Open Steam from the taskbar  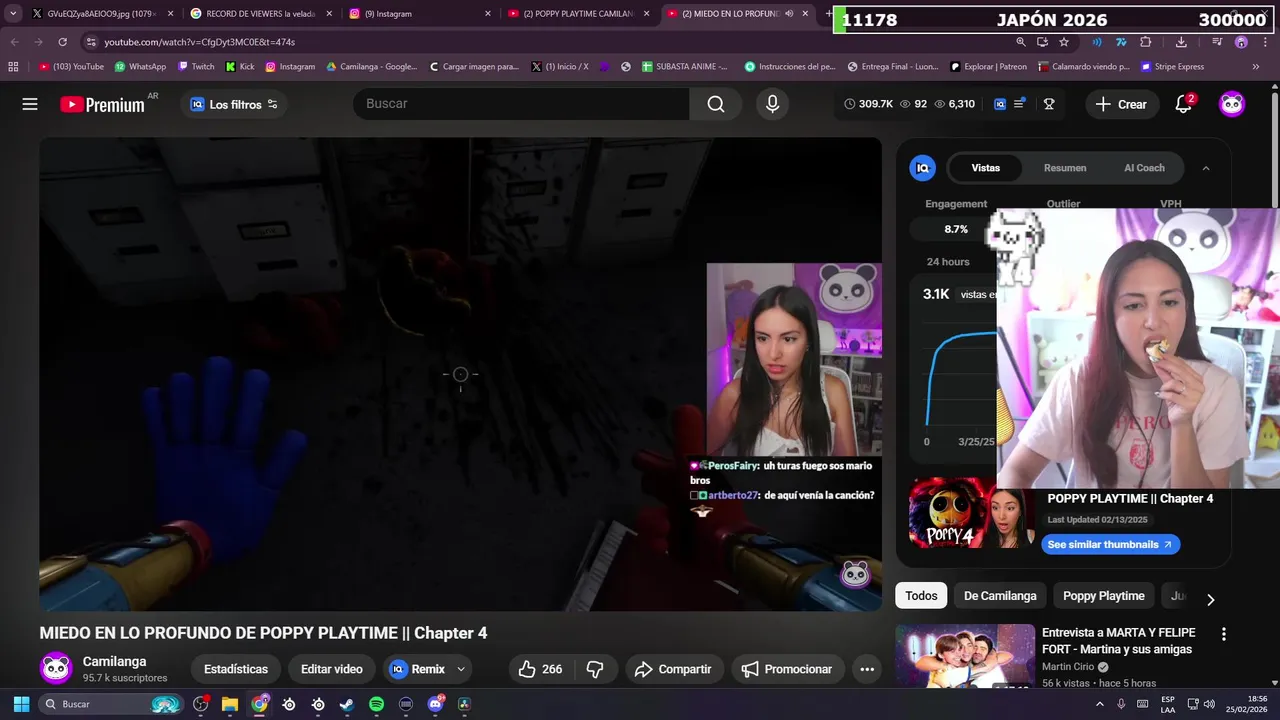tap(347, 704)
